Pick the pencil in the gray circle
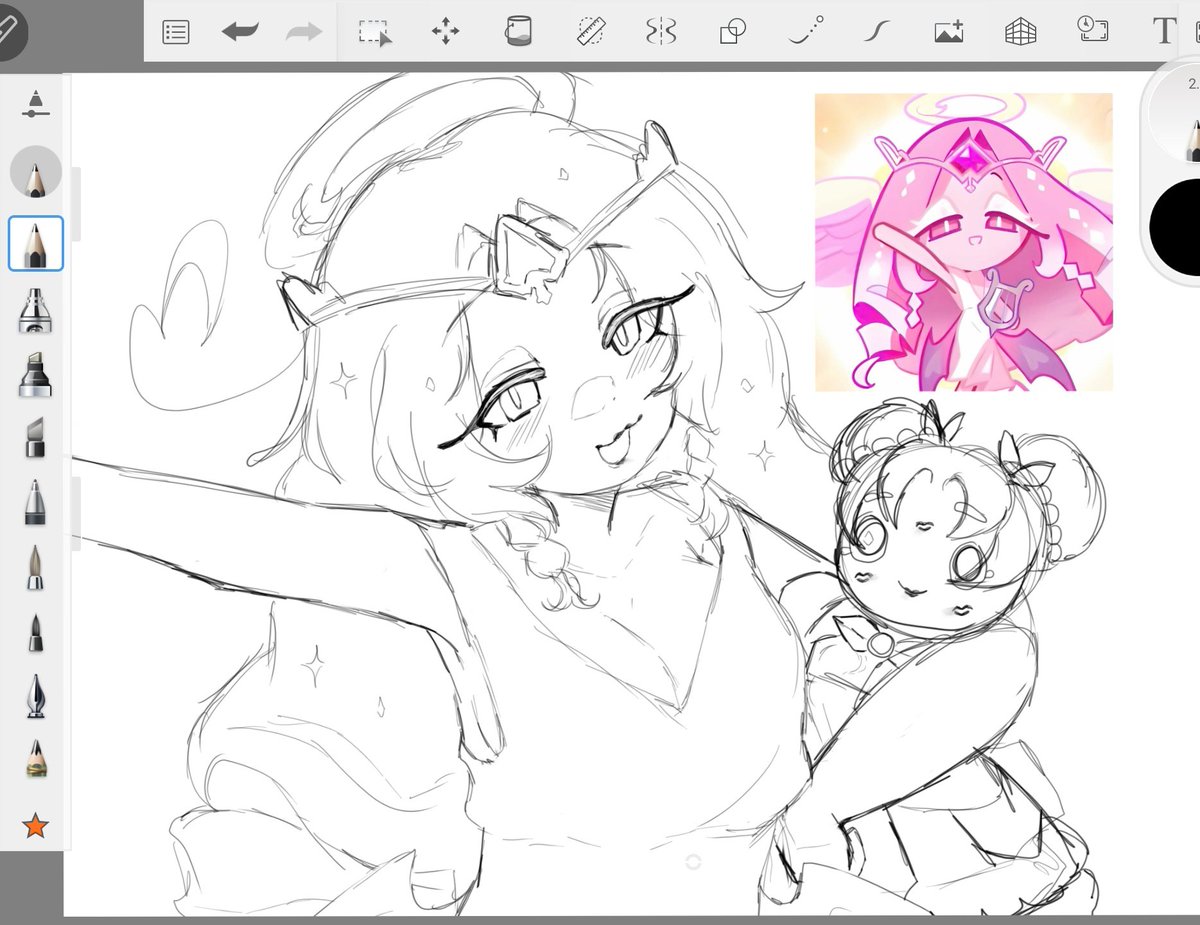This screenshot has height=925, width=1200. [36, 171]
